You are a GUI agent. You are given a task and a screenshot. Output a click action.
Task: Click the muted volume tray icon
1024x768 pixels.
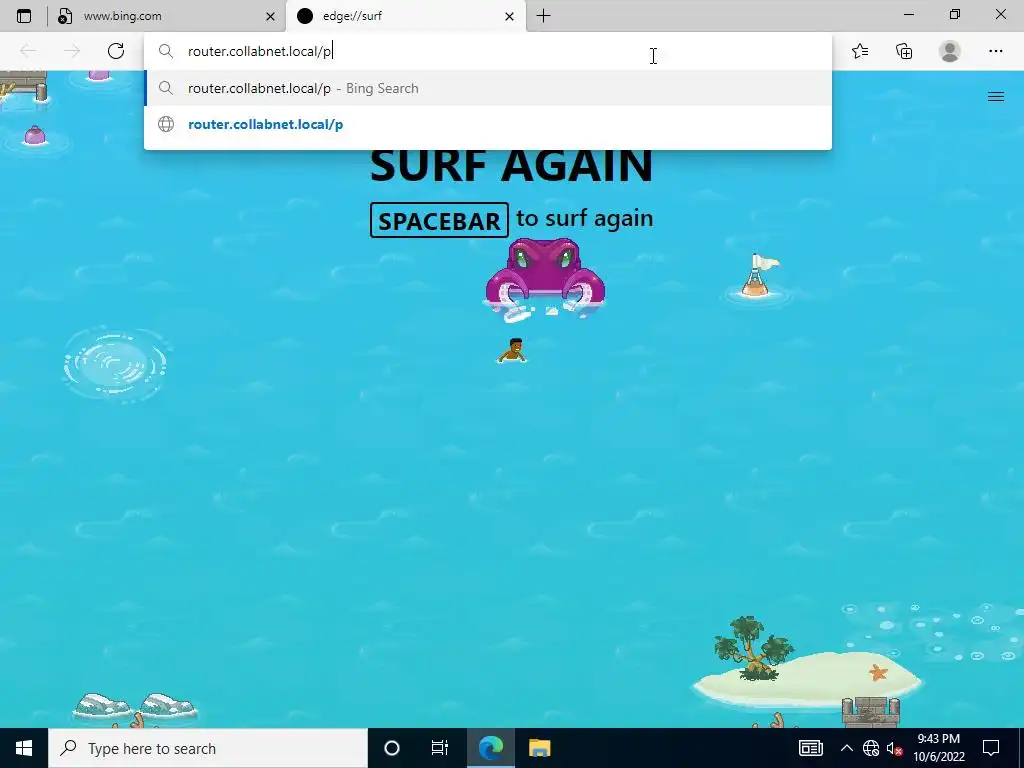[894, 748]
